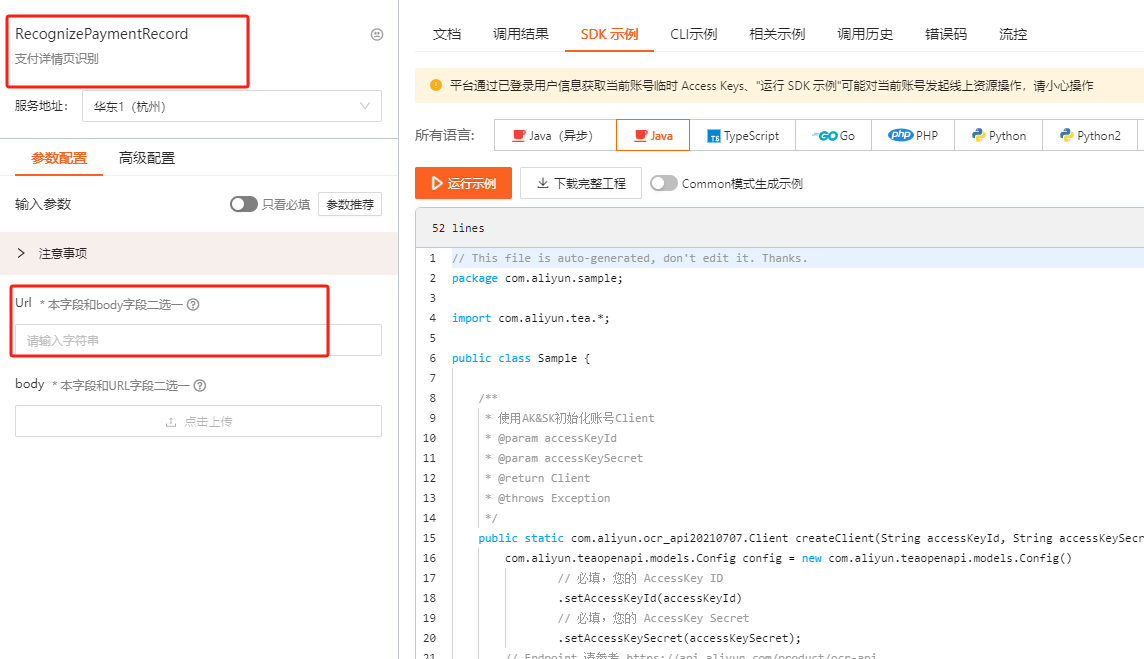Open the Url field help question icon

(193, 304)
